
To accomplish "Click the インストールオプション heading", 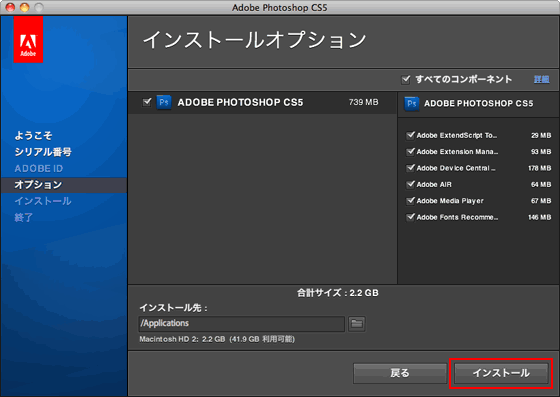I will pos(255,40).
